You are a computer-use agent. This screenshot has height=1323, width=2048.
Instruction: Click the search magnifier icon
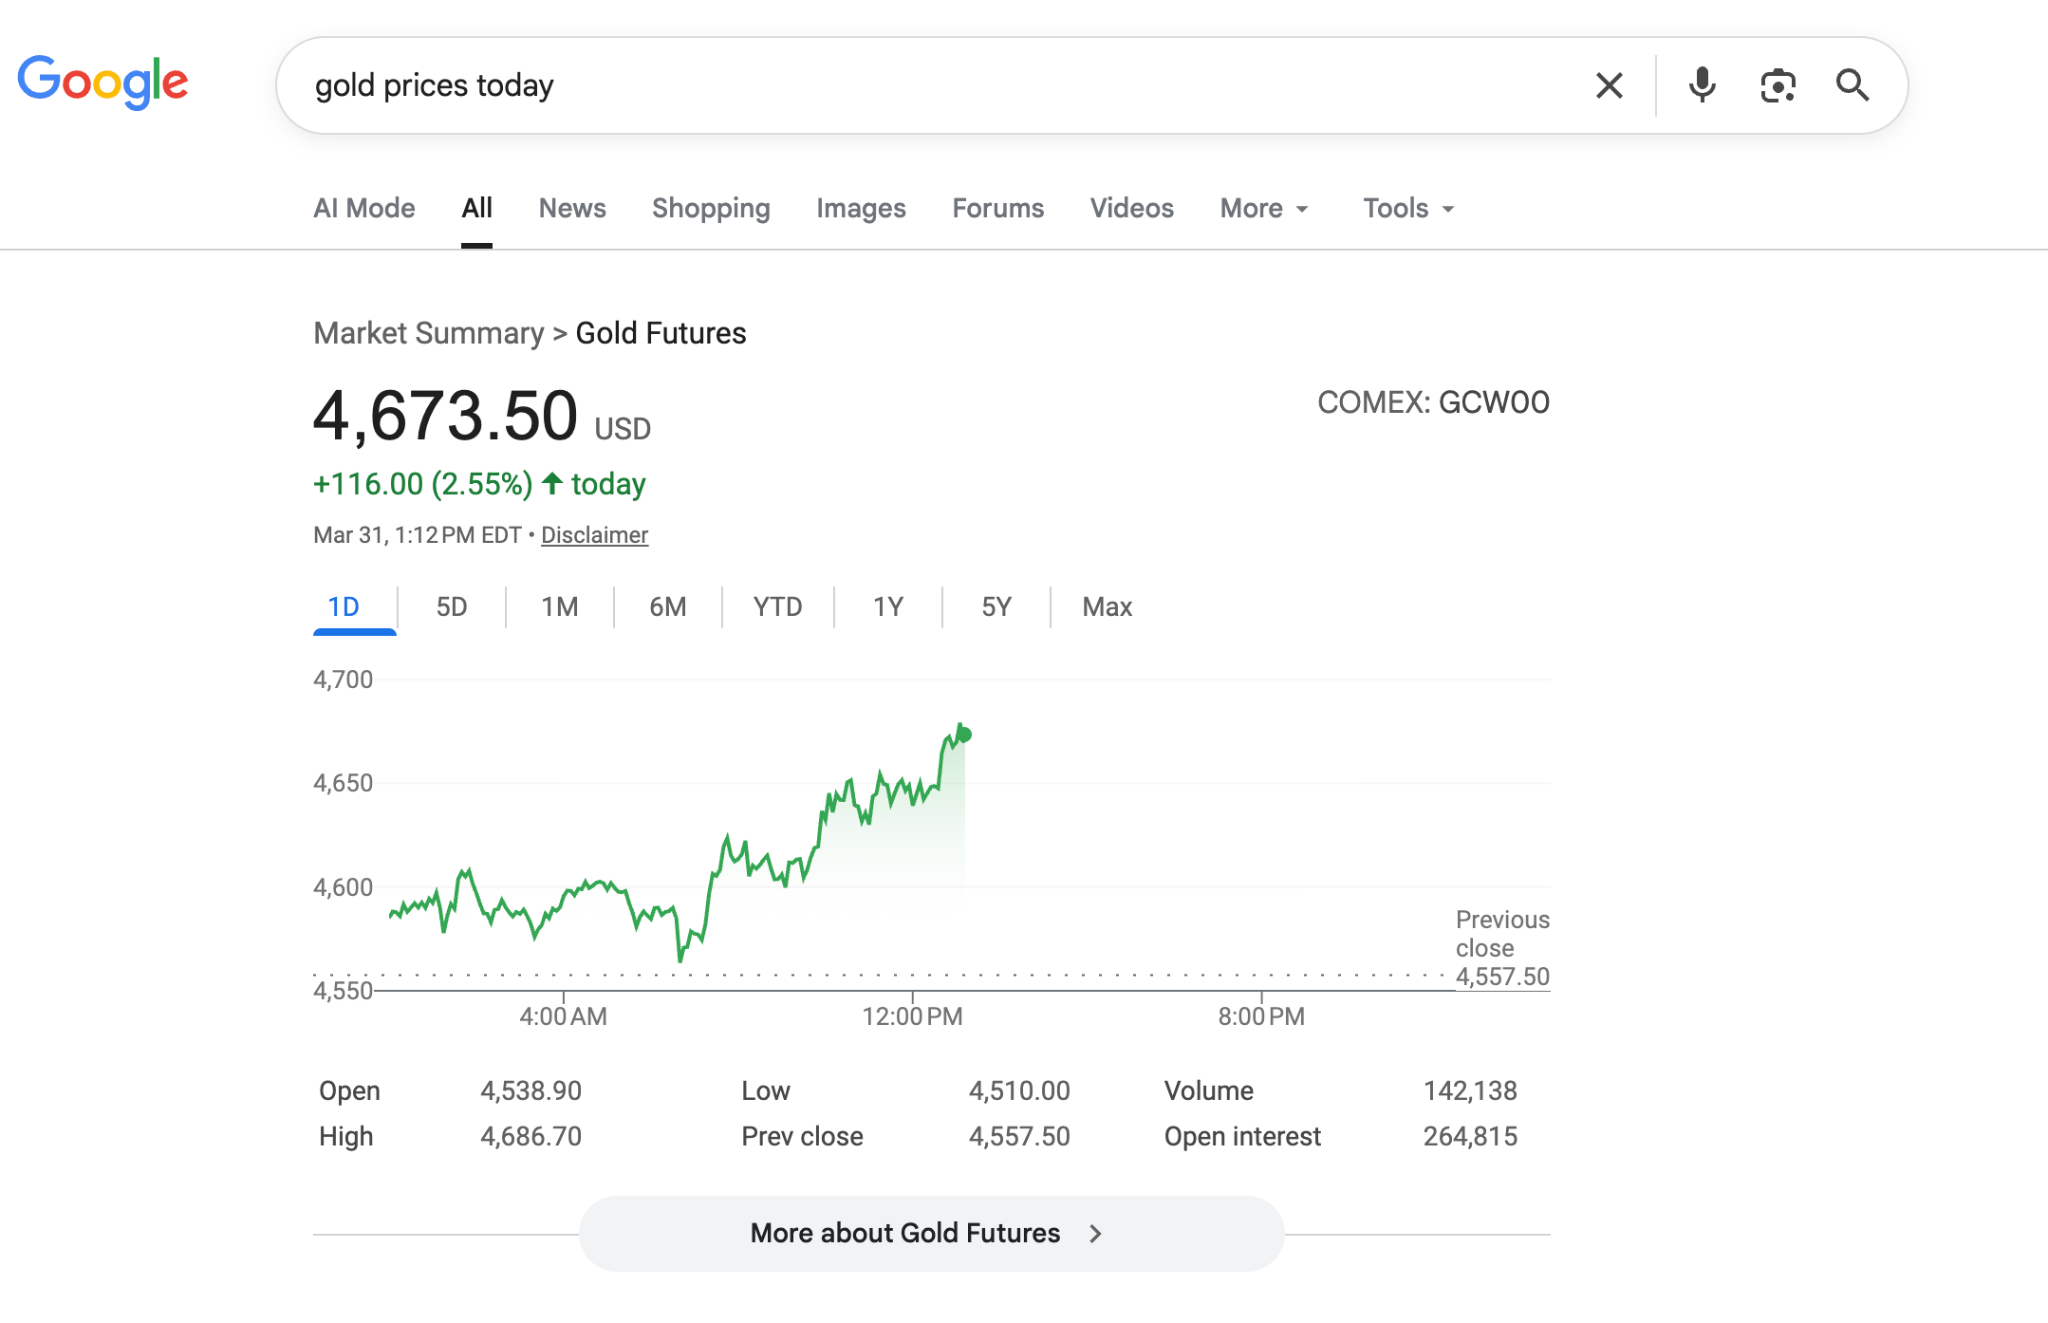pos(1853,85)
